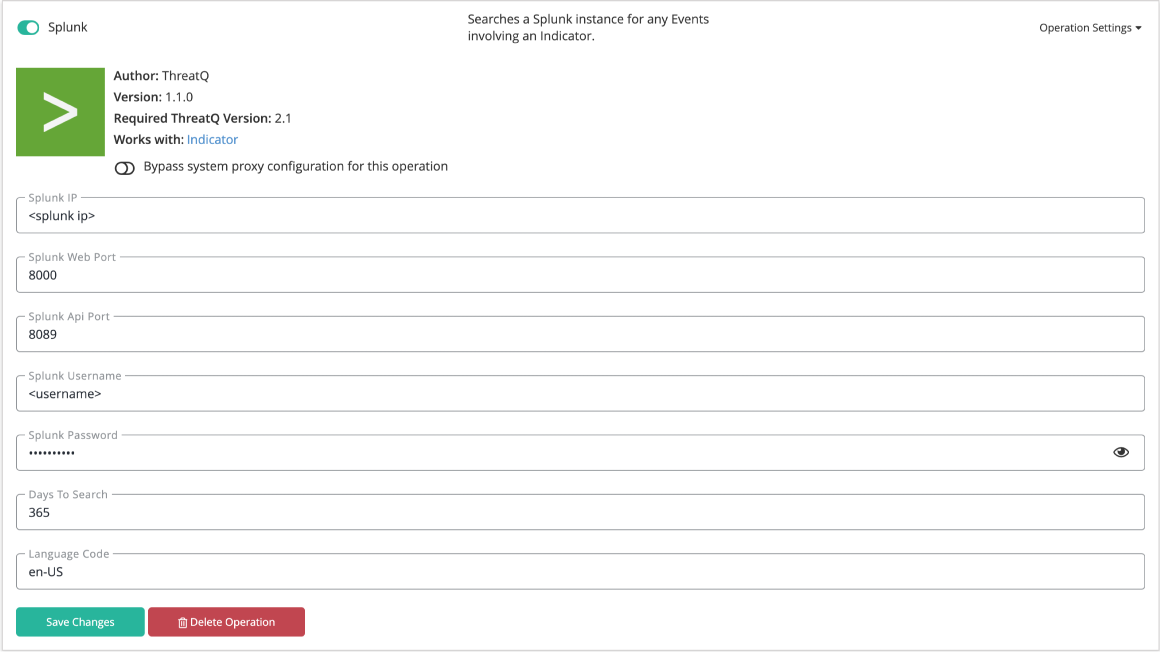
Task: Click the operation description text
Action: coord(588,27)
